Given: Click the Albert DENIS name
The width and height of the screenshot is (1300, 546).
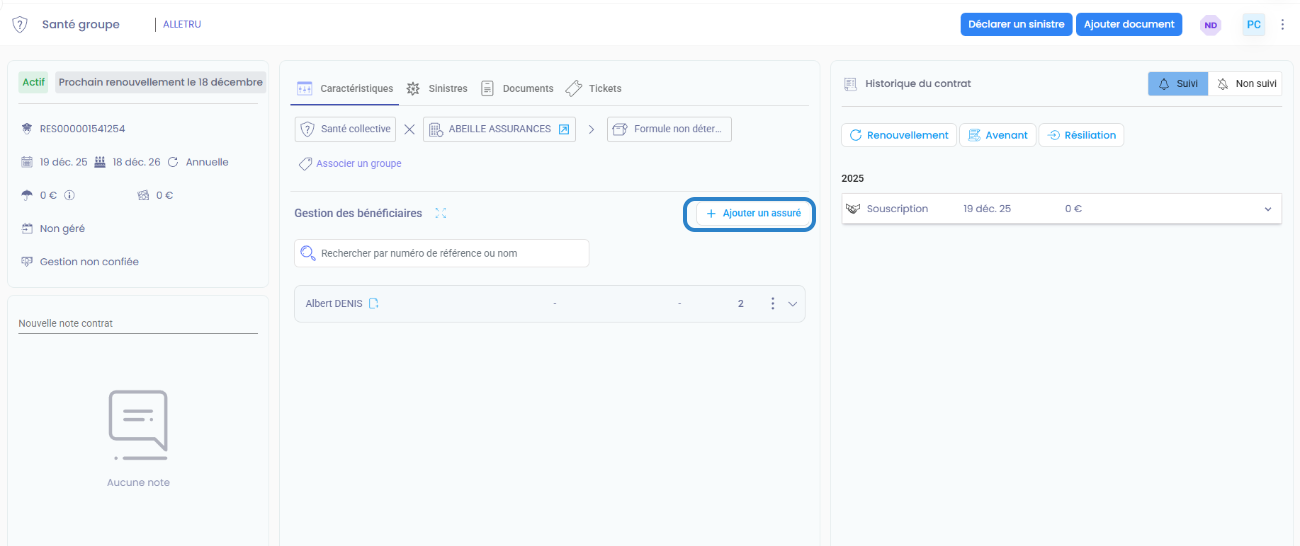Looking at the screenshot, I should (x=334, y=303).
